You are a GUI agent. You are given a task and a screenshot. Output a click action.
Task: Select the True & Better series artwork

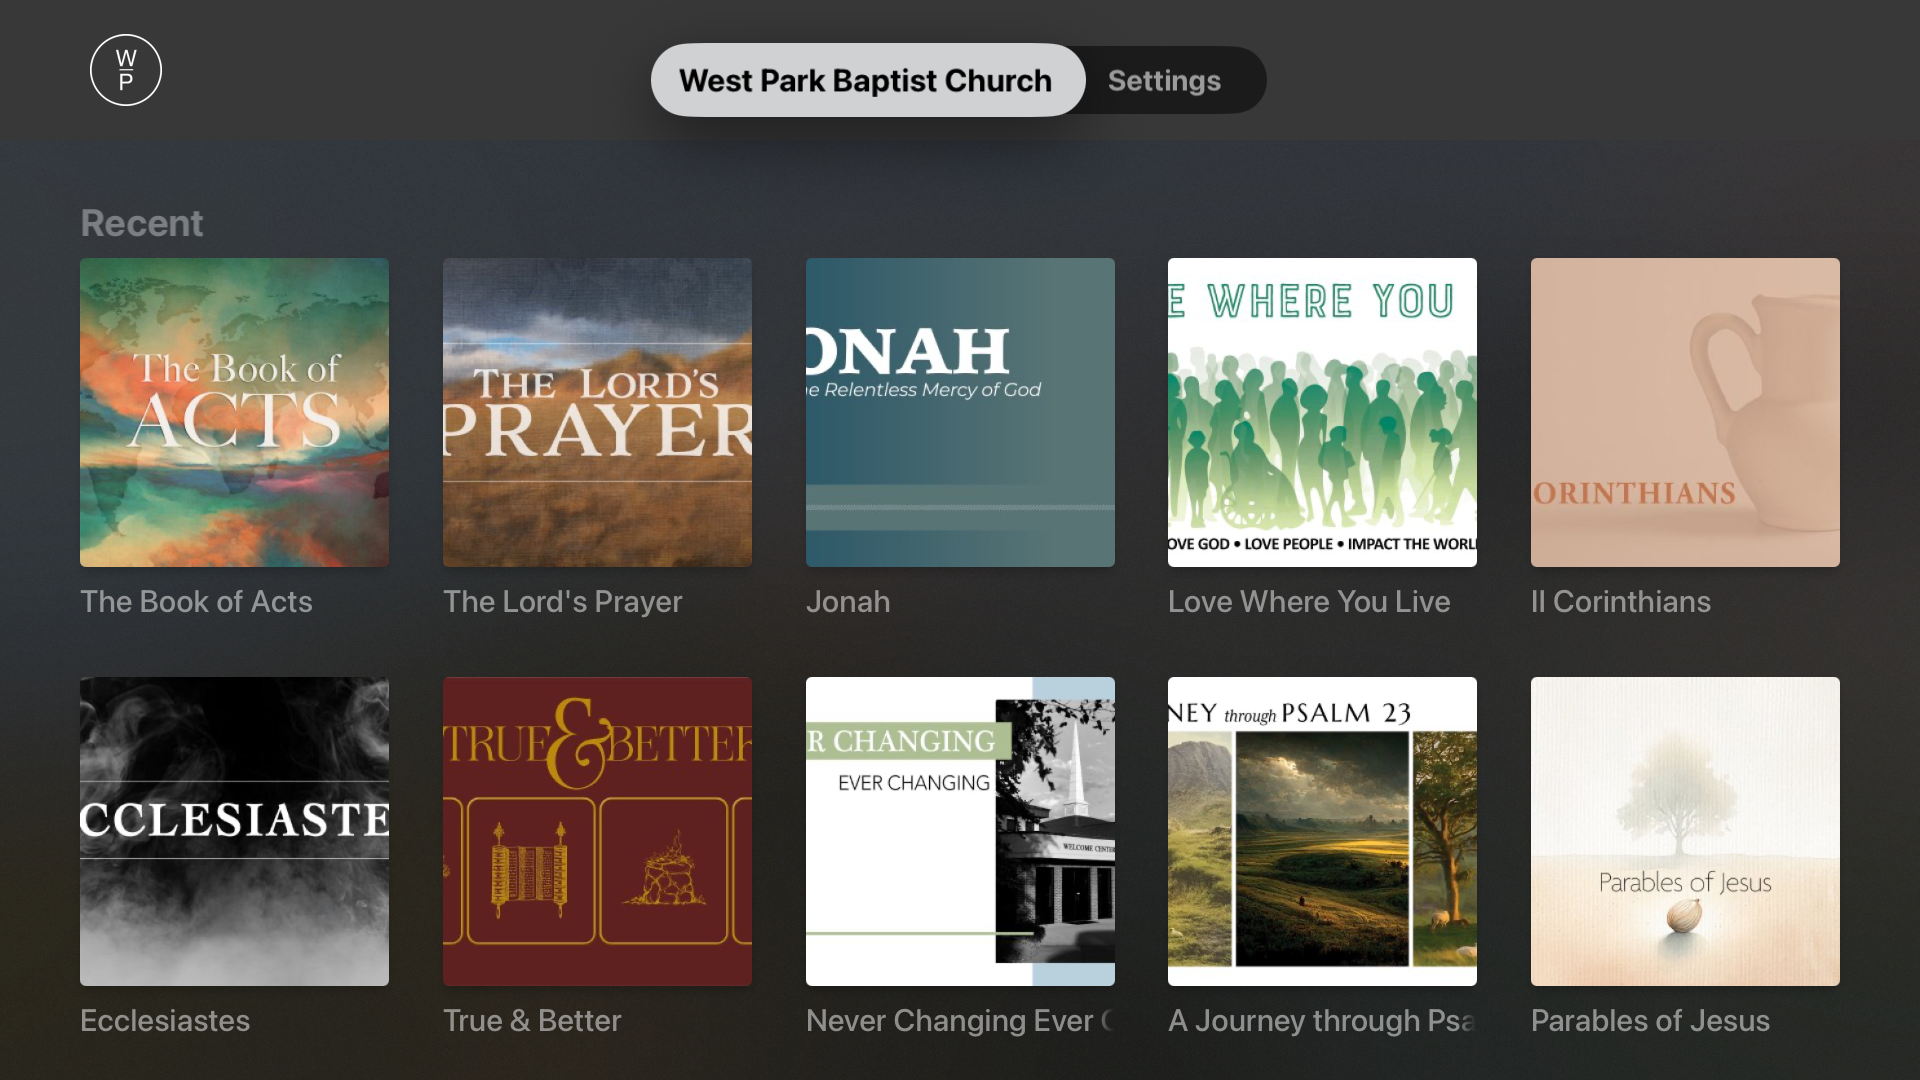pyautogui.click(x=597, y=831)
